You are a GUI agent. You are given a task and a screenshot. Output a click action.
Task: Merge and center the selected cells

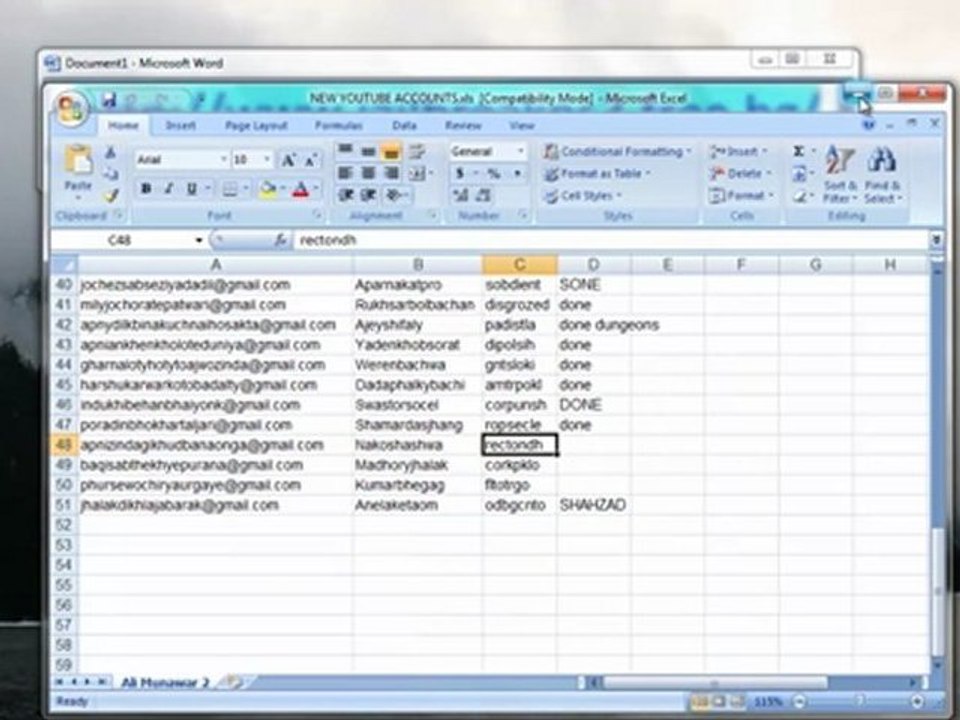(416, 173)
